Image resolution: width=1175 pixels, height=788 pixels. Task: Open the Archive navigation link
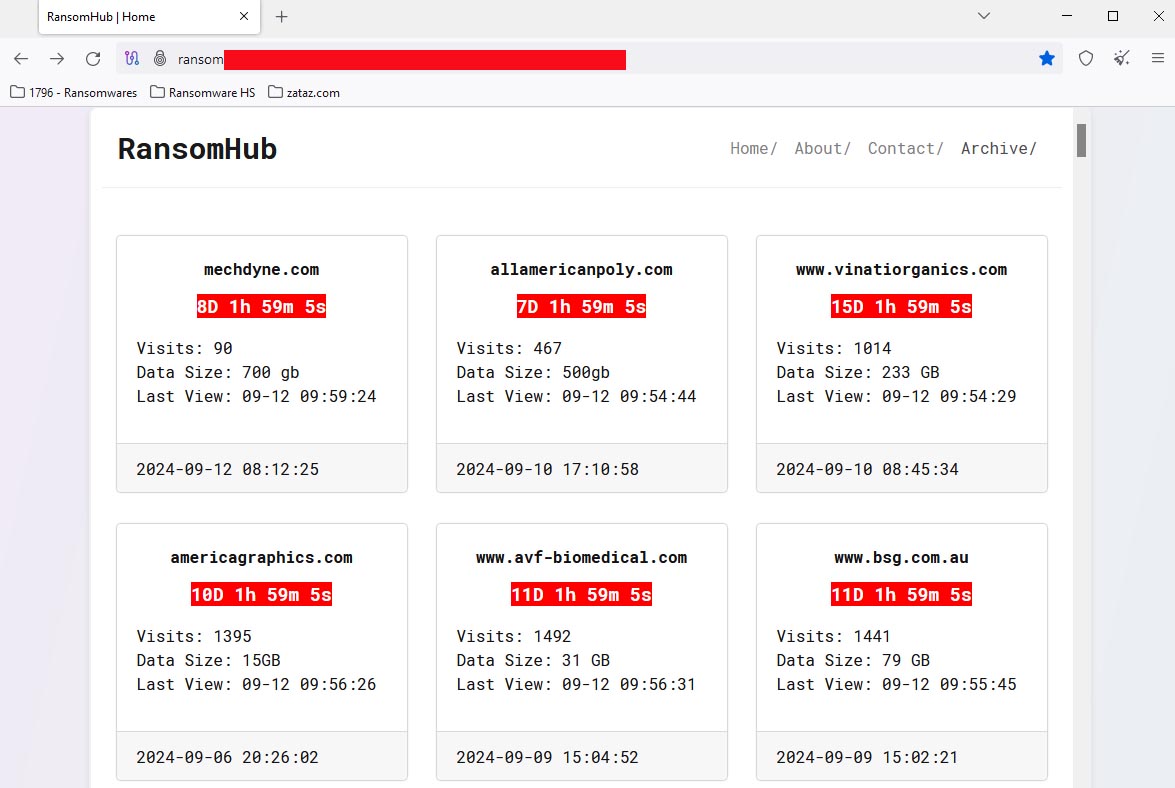998,148
